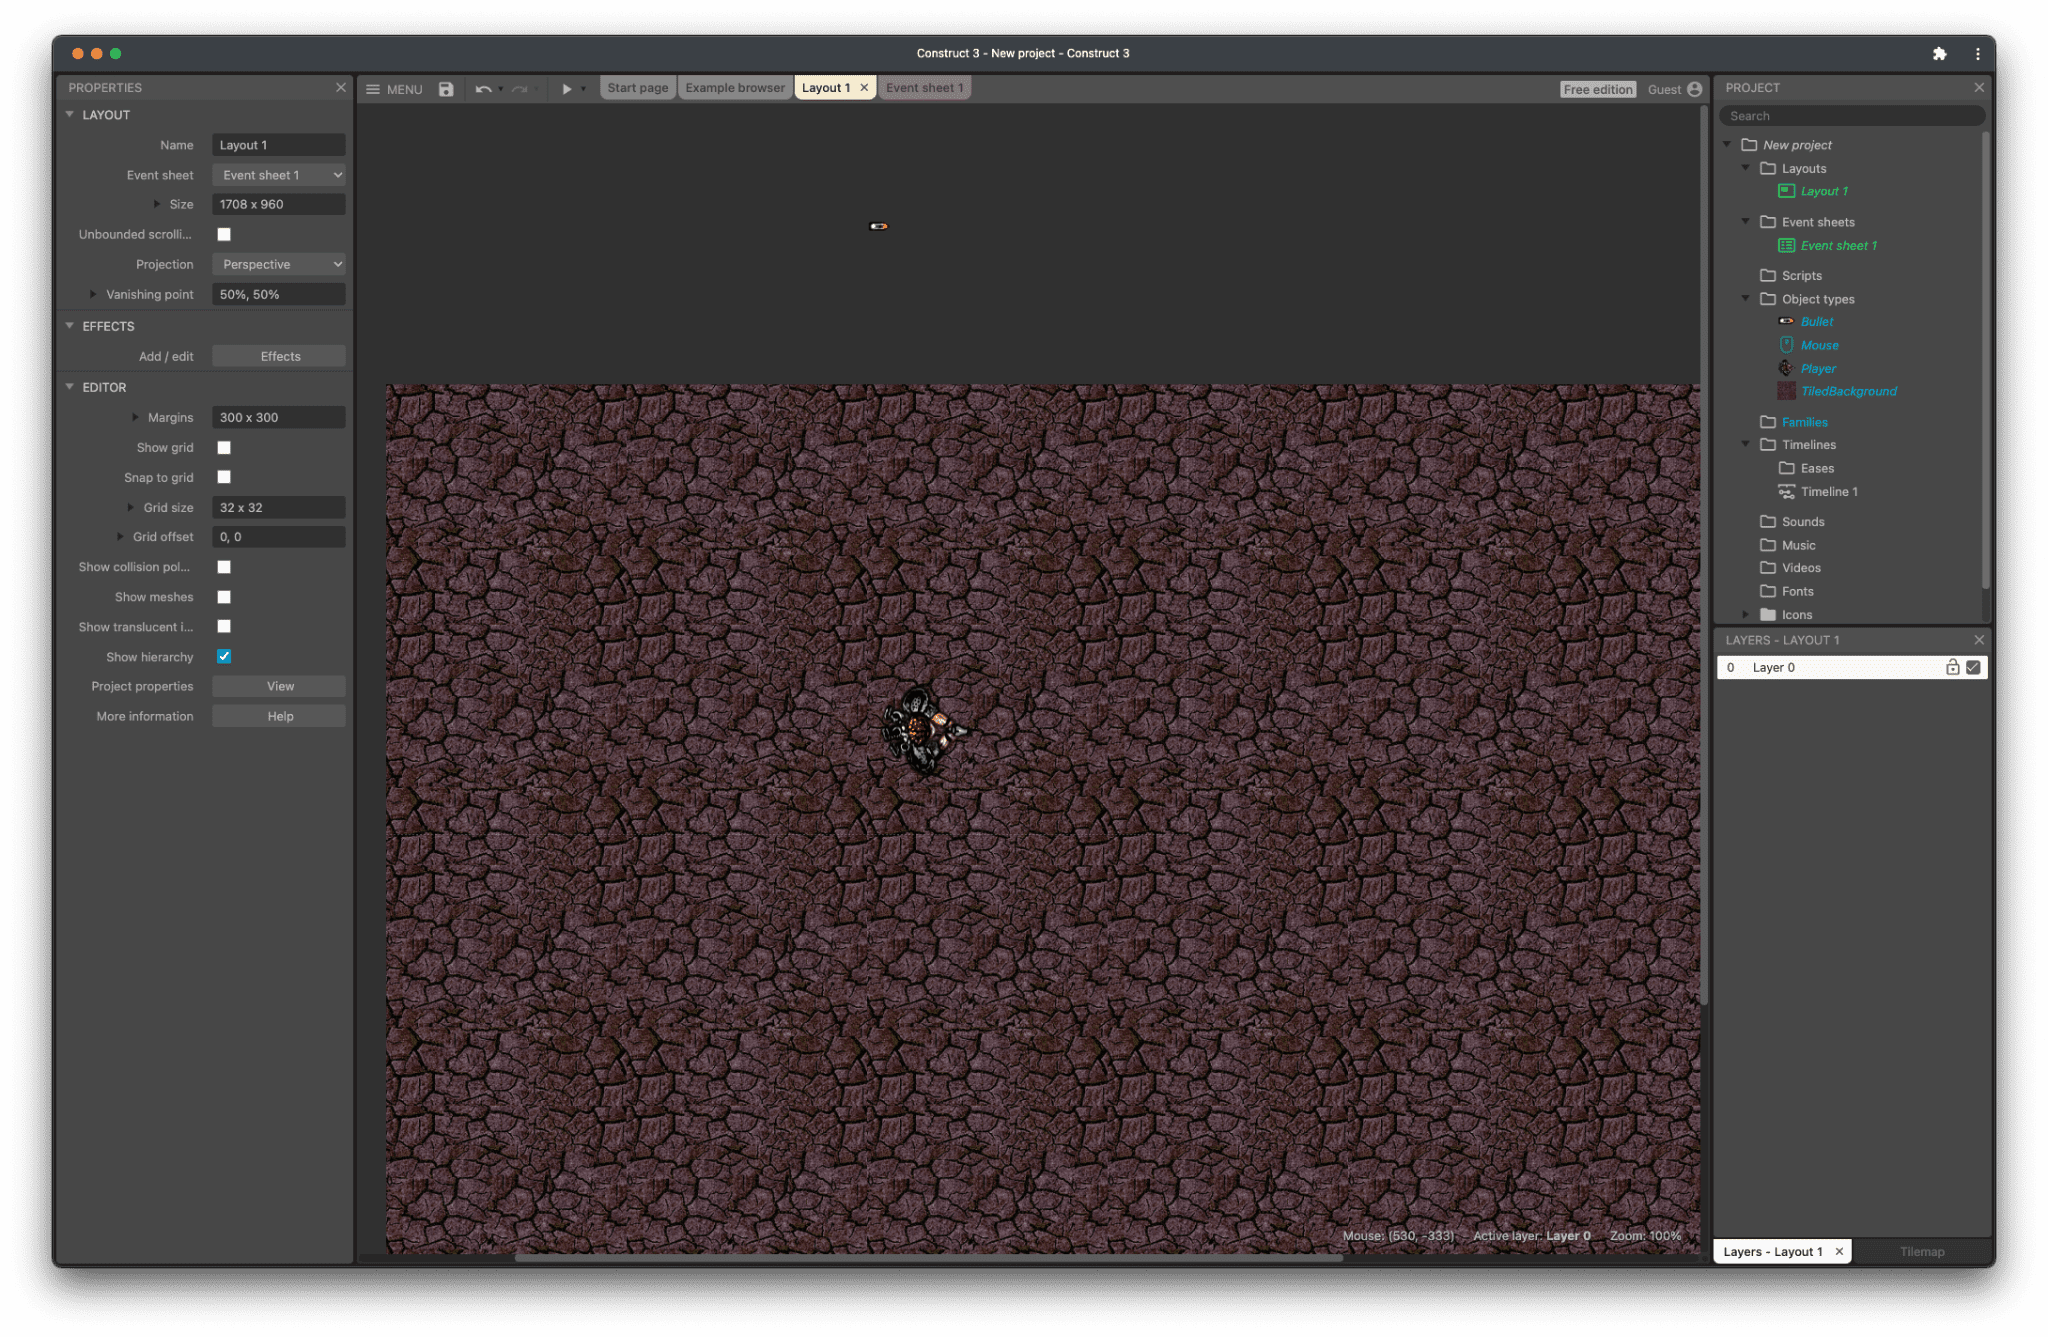
Task: Click the Layer 0 lock icon
Action: [x=1951, y=667]
